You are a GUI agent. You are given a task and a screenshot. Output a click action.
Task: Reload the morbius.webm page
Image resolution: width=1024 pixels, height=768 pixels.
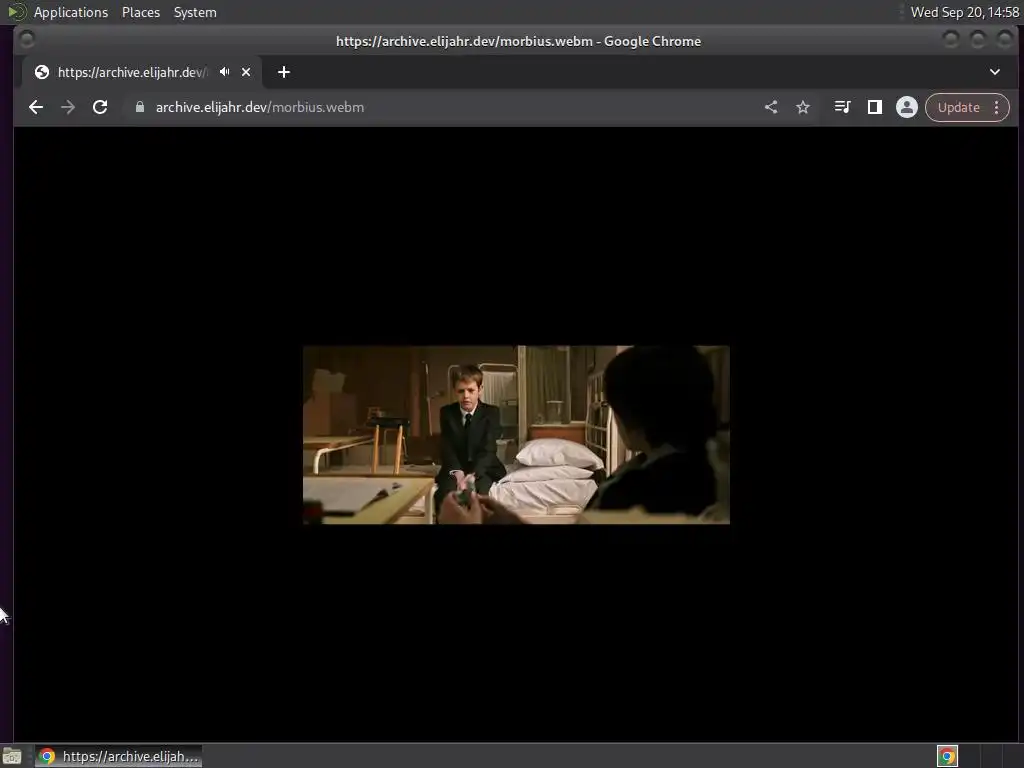click(100, 107)
